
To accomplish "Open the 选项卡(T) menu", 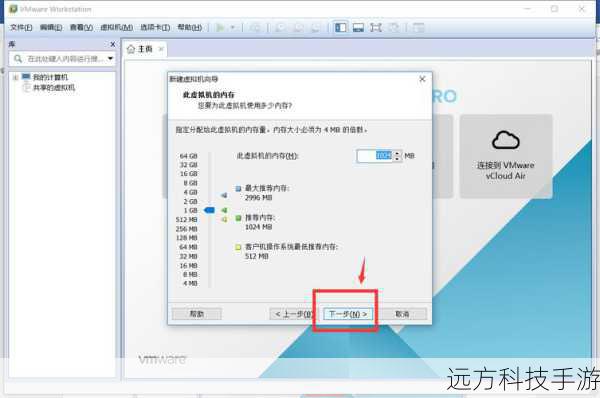I will [x=155, y=28].
